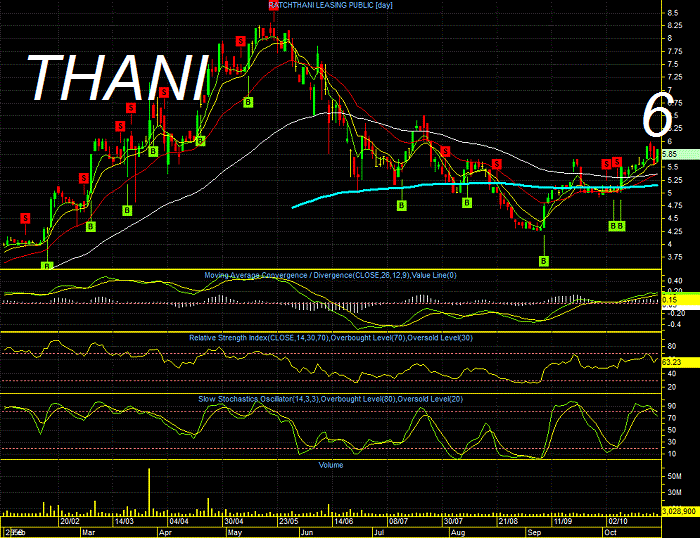The image size is (700, 538).
Task: Click the 08/07 date label
Action: (398, 521)
